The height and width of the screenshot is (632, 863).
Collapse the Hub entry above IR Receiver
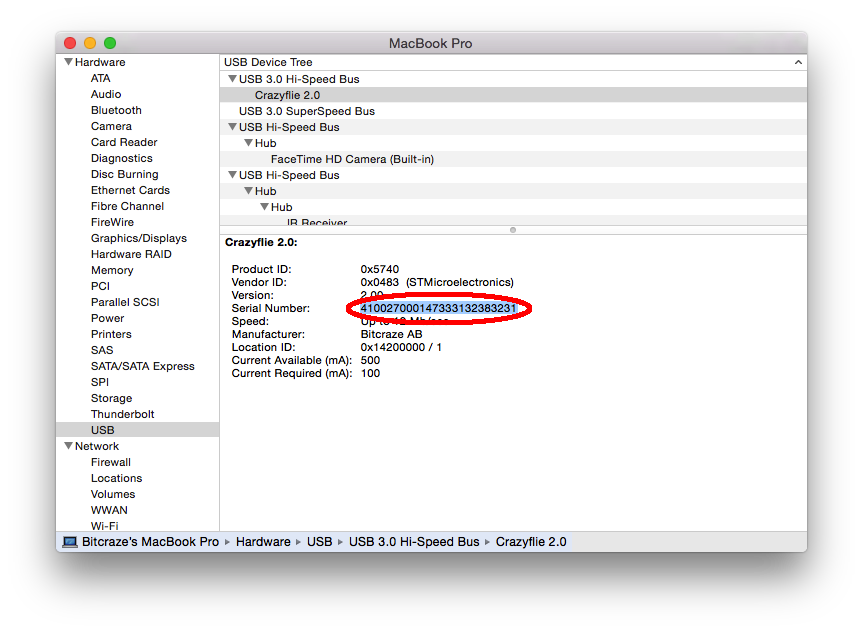(264, 207)
